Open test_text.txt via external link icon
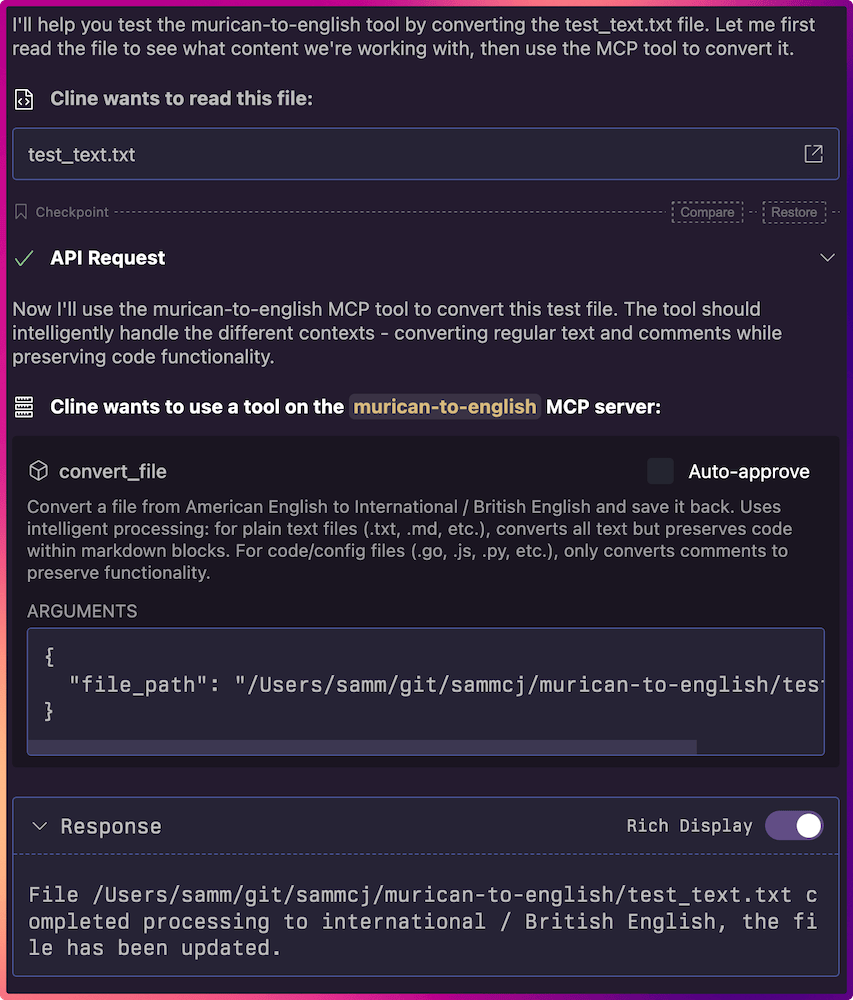 pos(813,154)
